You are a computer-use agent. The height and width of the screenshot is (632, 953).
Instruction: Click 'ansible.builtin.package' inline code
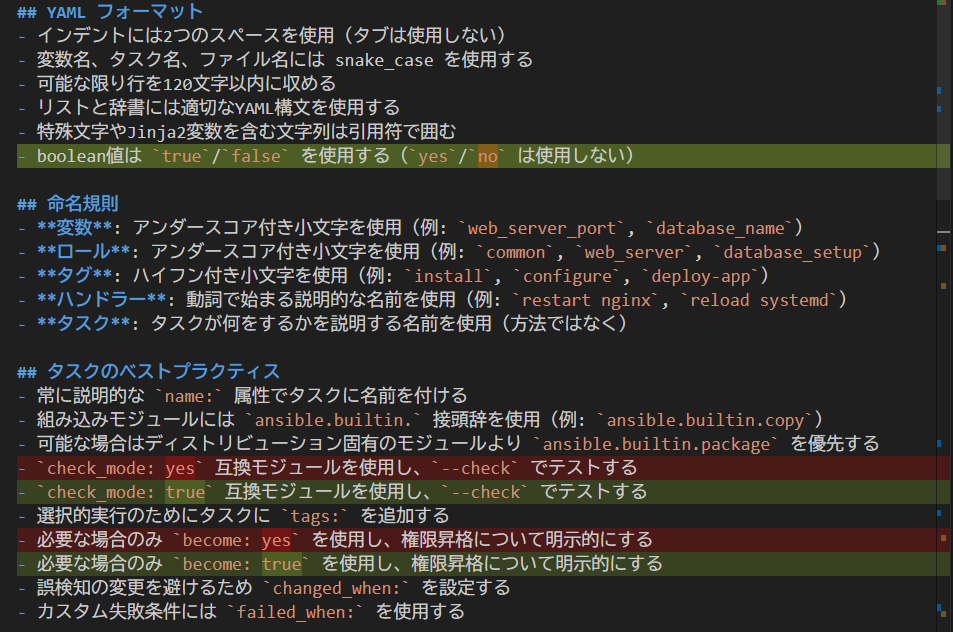(x=660, y=444)
